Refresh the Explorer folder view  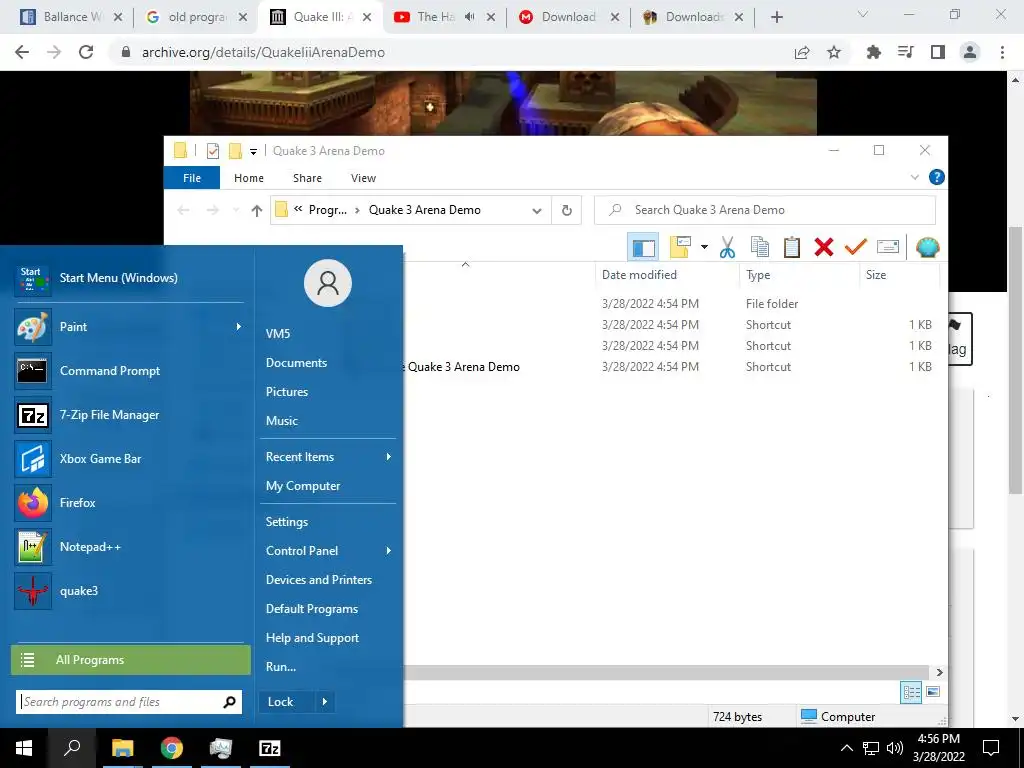(x=567, y=210)
